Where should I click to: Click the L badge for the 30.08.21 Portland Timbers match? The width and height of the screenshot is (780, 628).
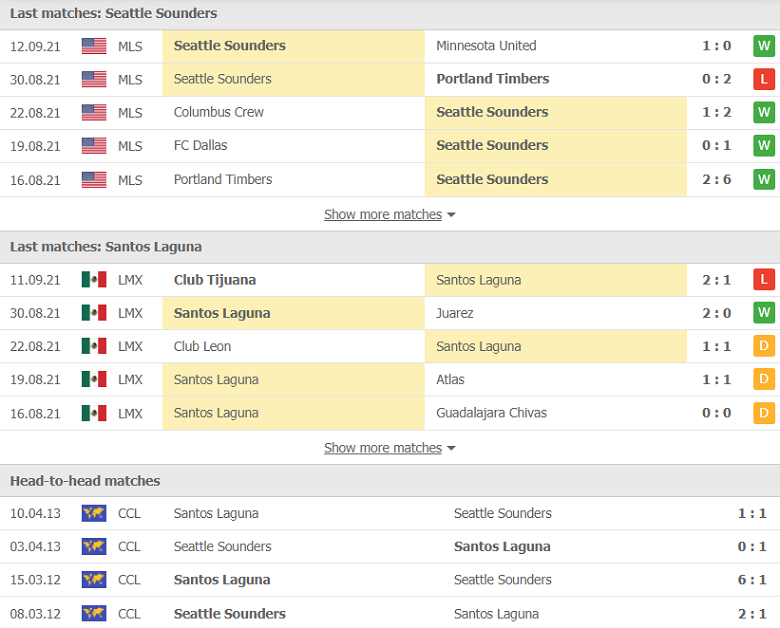point(764,79)
